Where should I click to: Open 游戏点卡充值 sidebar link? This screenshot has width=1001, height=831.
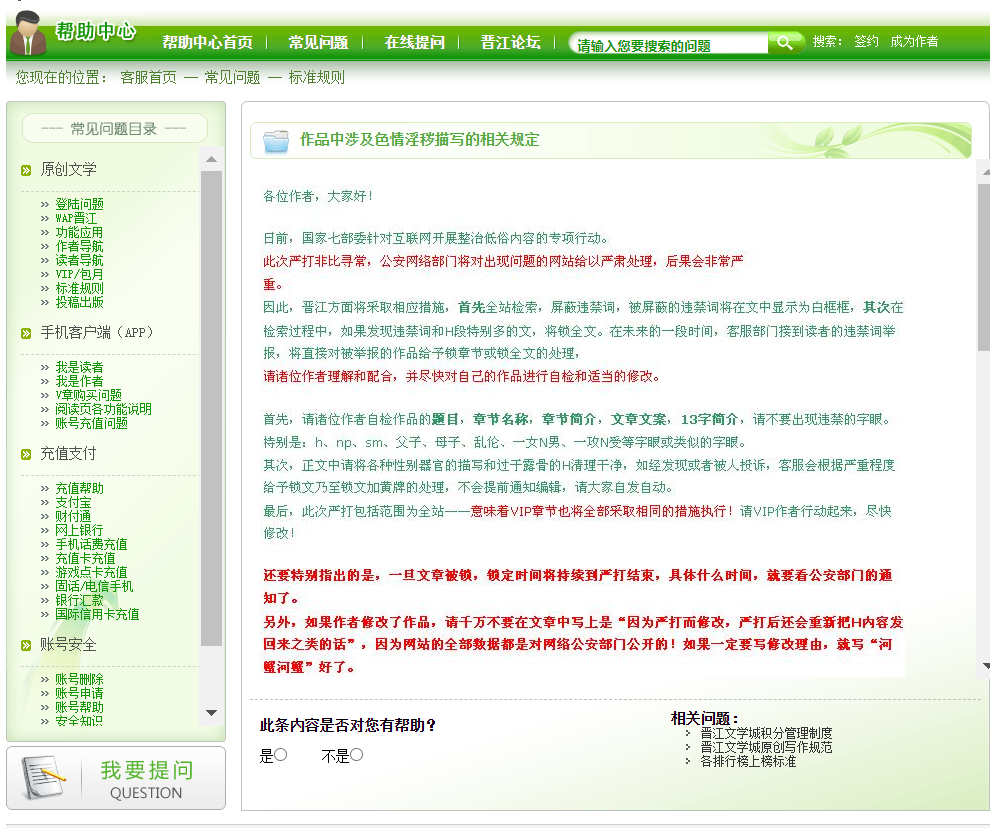click(x=91, y=573)
